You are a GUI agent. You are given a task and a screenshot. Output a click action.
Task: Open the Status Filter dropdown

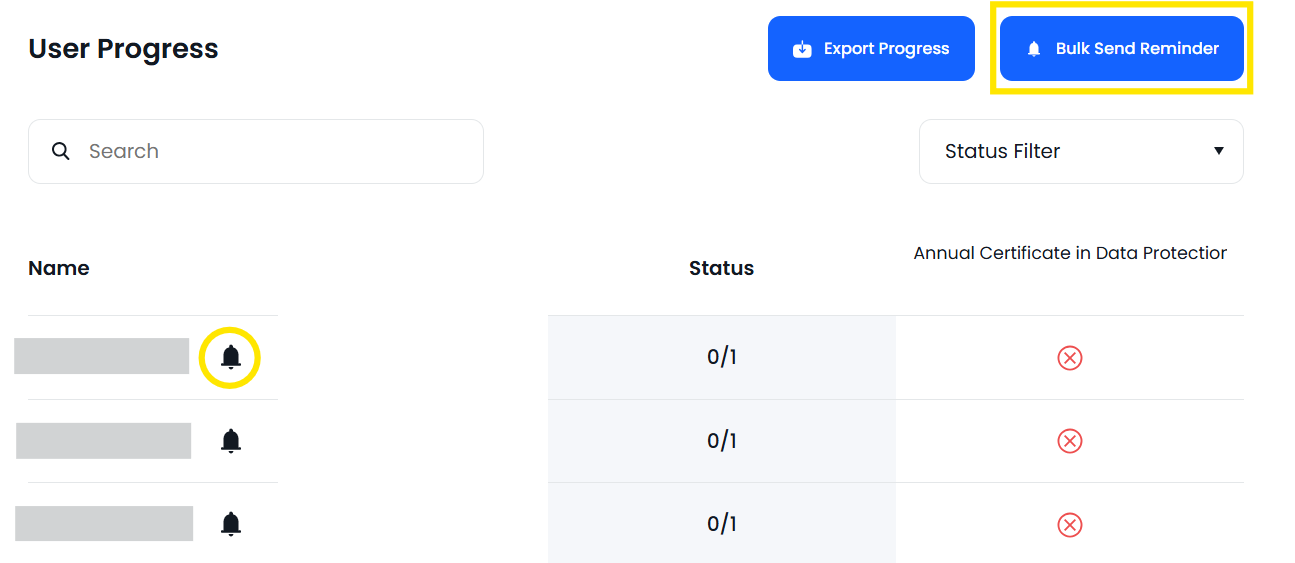(1081, 152)
